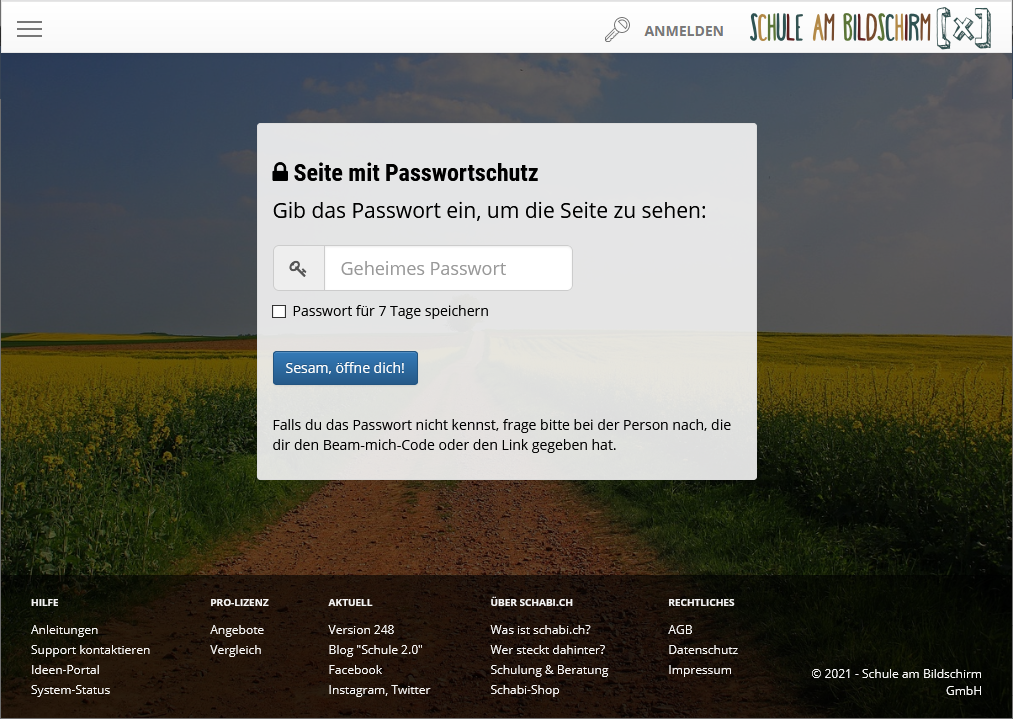Open the Anleitungen footer link
Screen dimensions: 1013x719
[65, 629]
